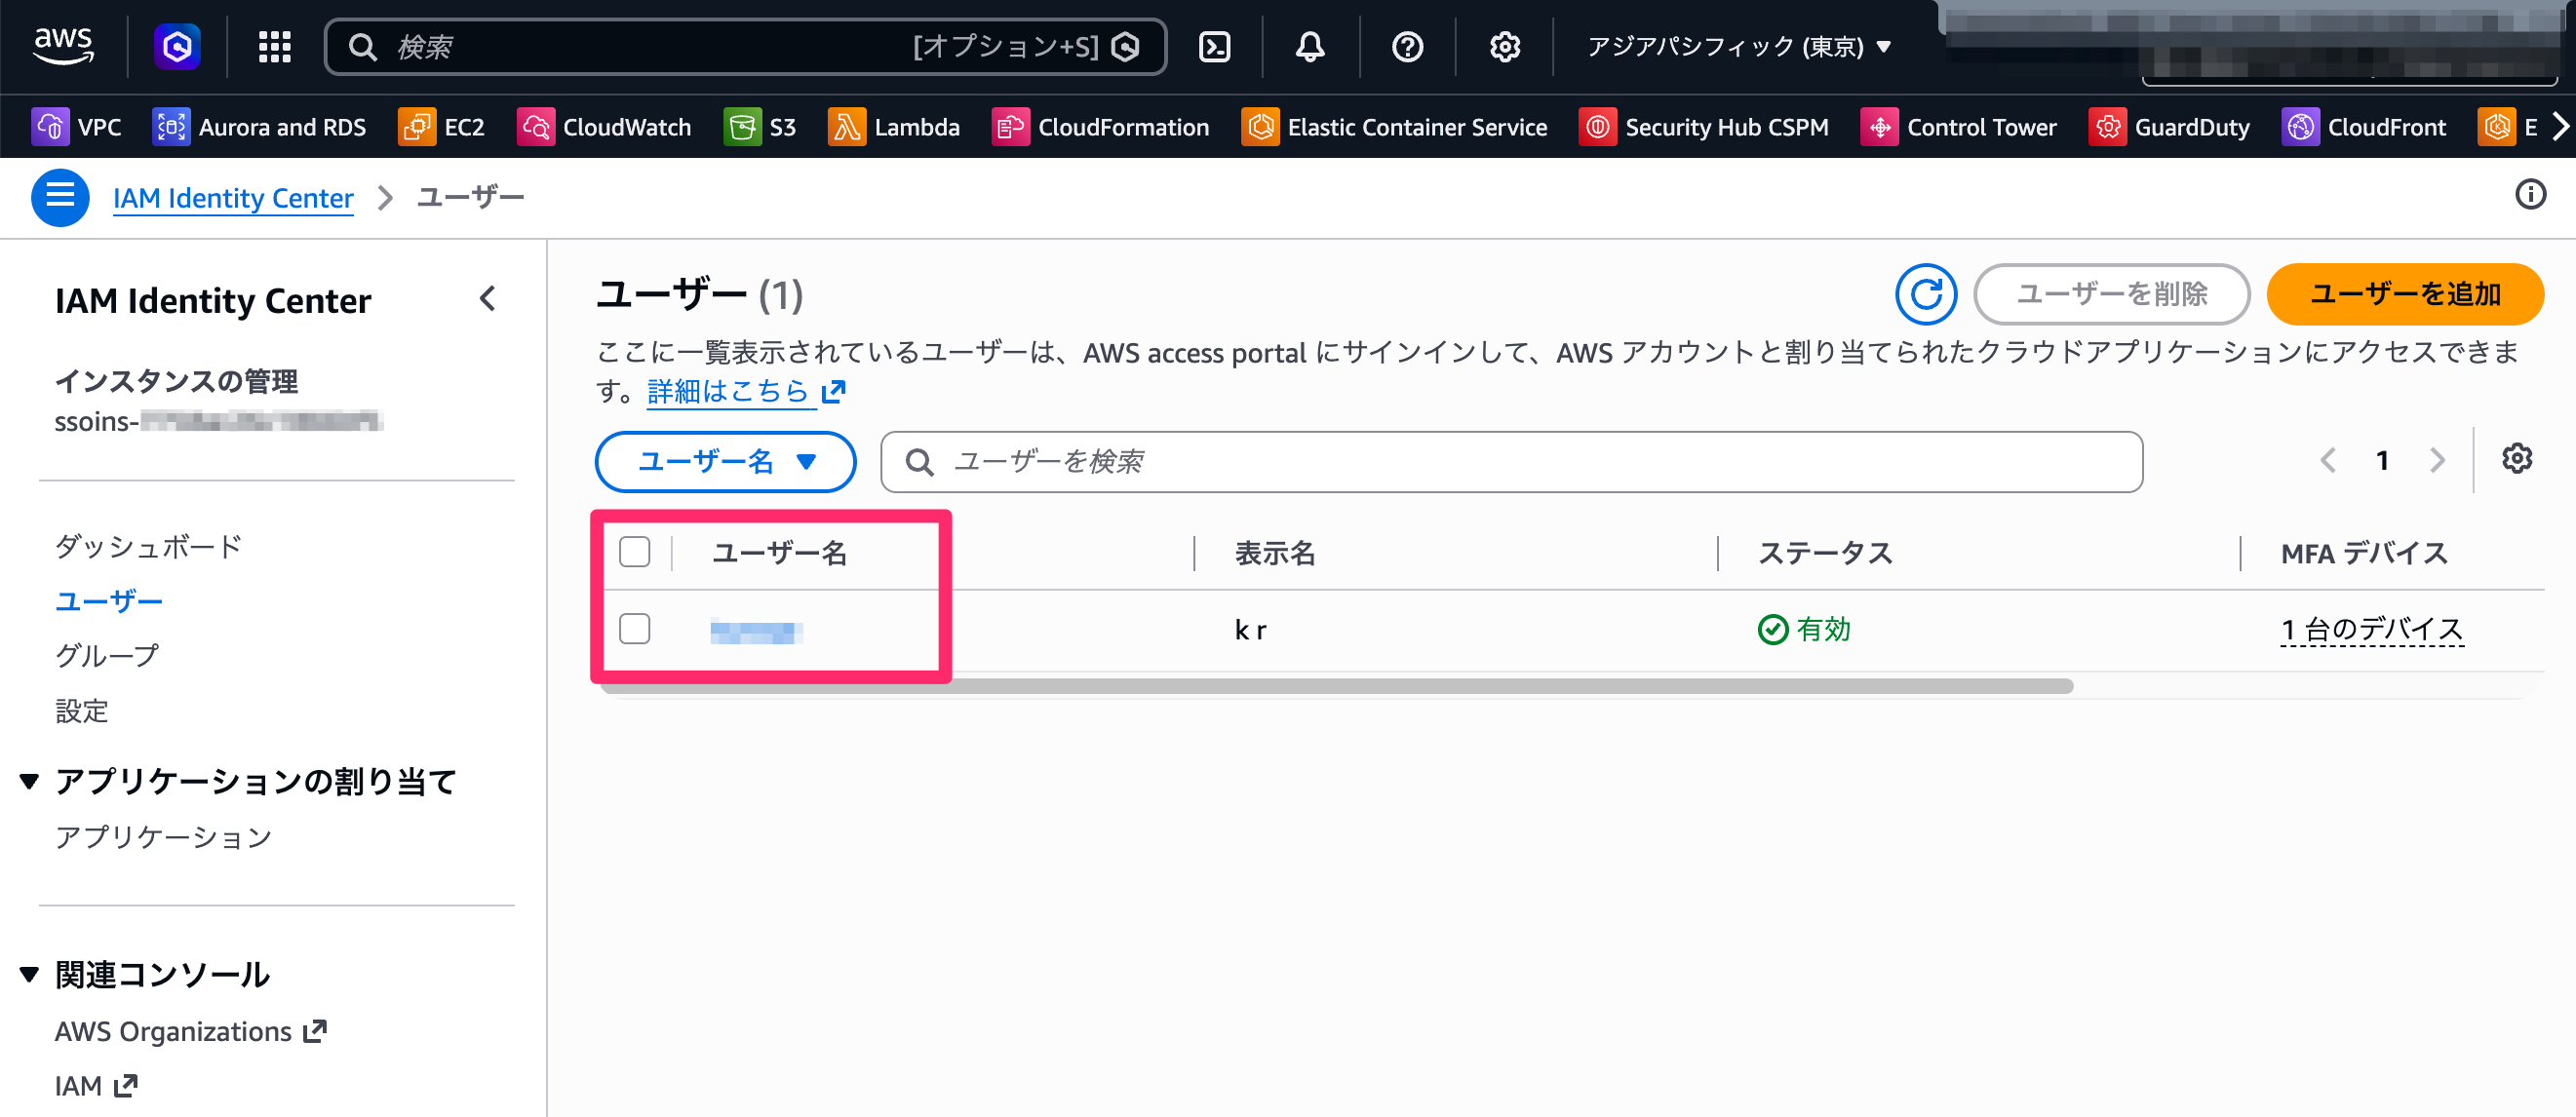Viewport: 2576px width, 1117px height.
Task: Open GuardDuty service shortcut
Action: pyautogui.click(x=2169, y=127)
